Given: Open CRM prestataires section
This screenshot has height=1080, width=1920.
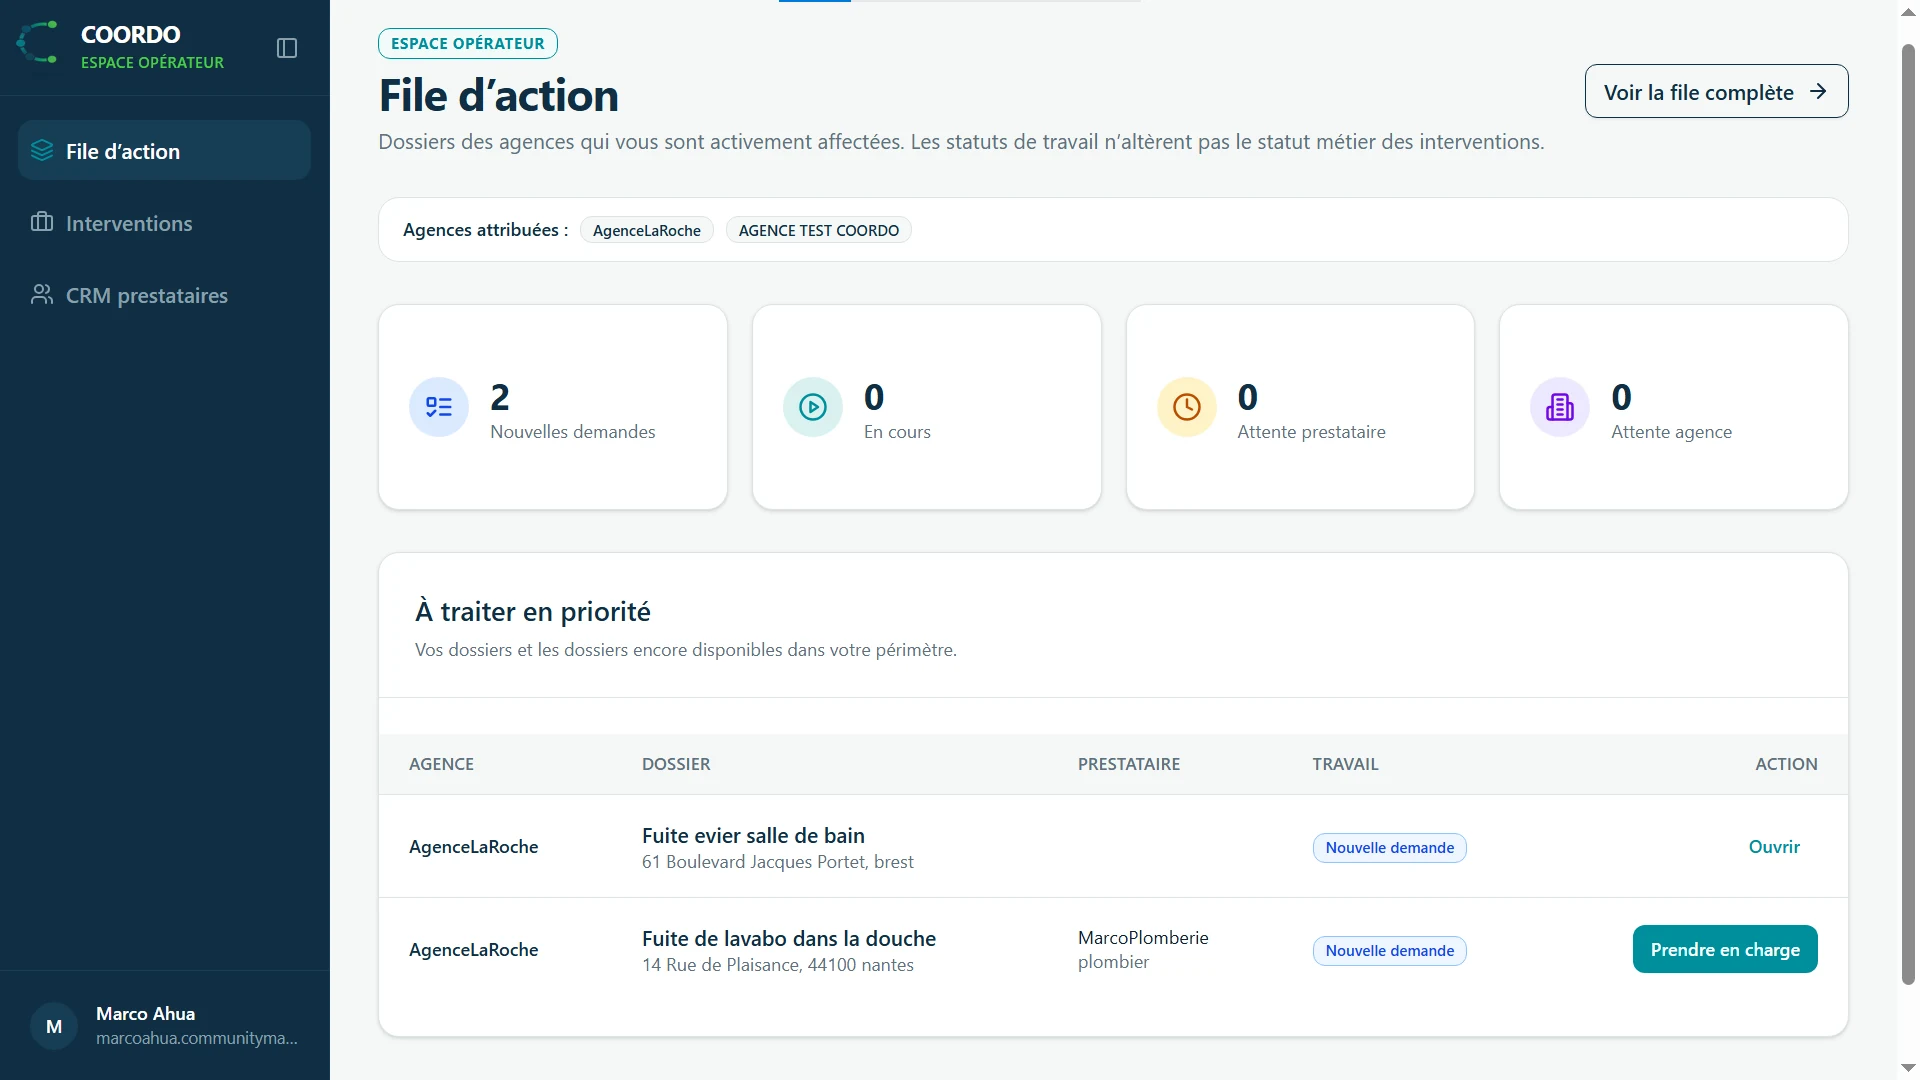Looking at the screenshot, I should click(164, 295).
